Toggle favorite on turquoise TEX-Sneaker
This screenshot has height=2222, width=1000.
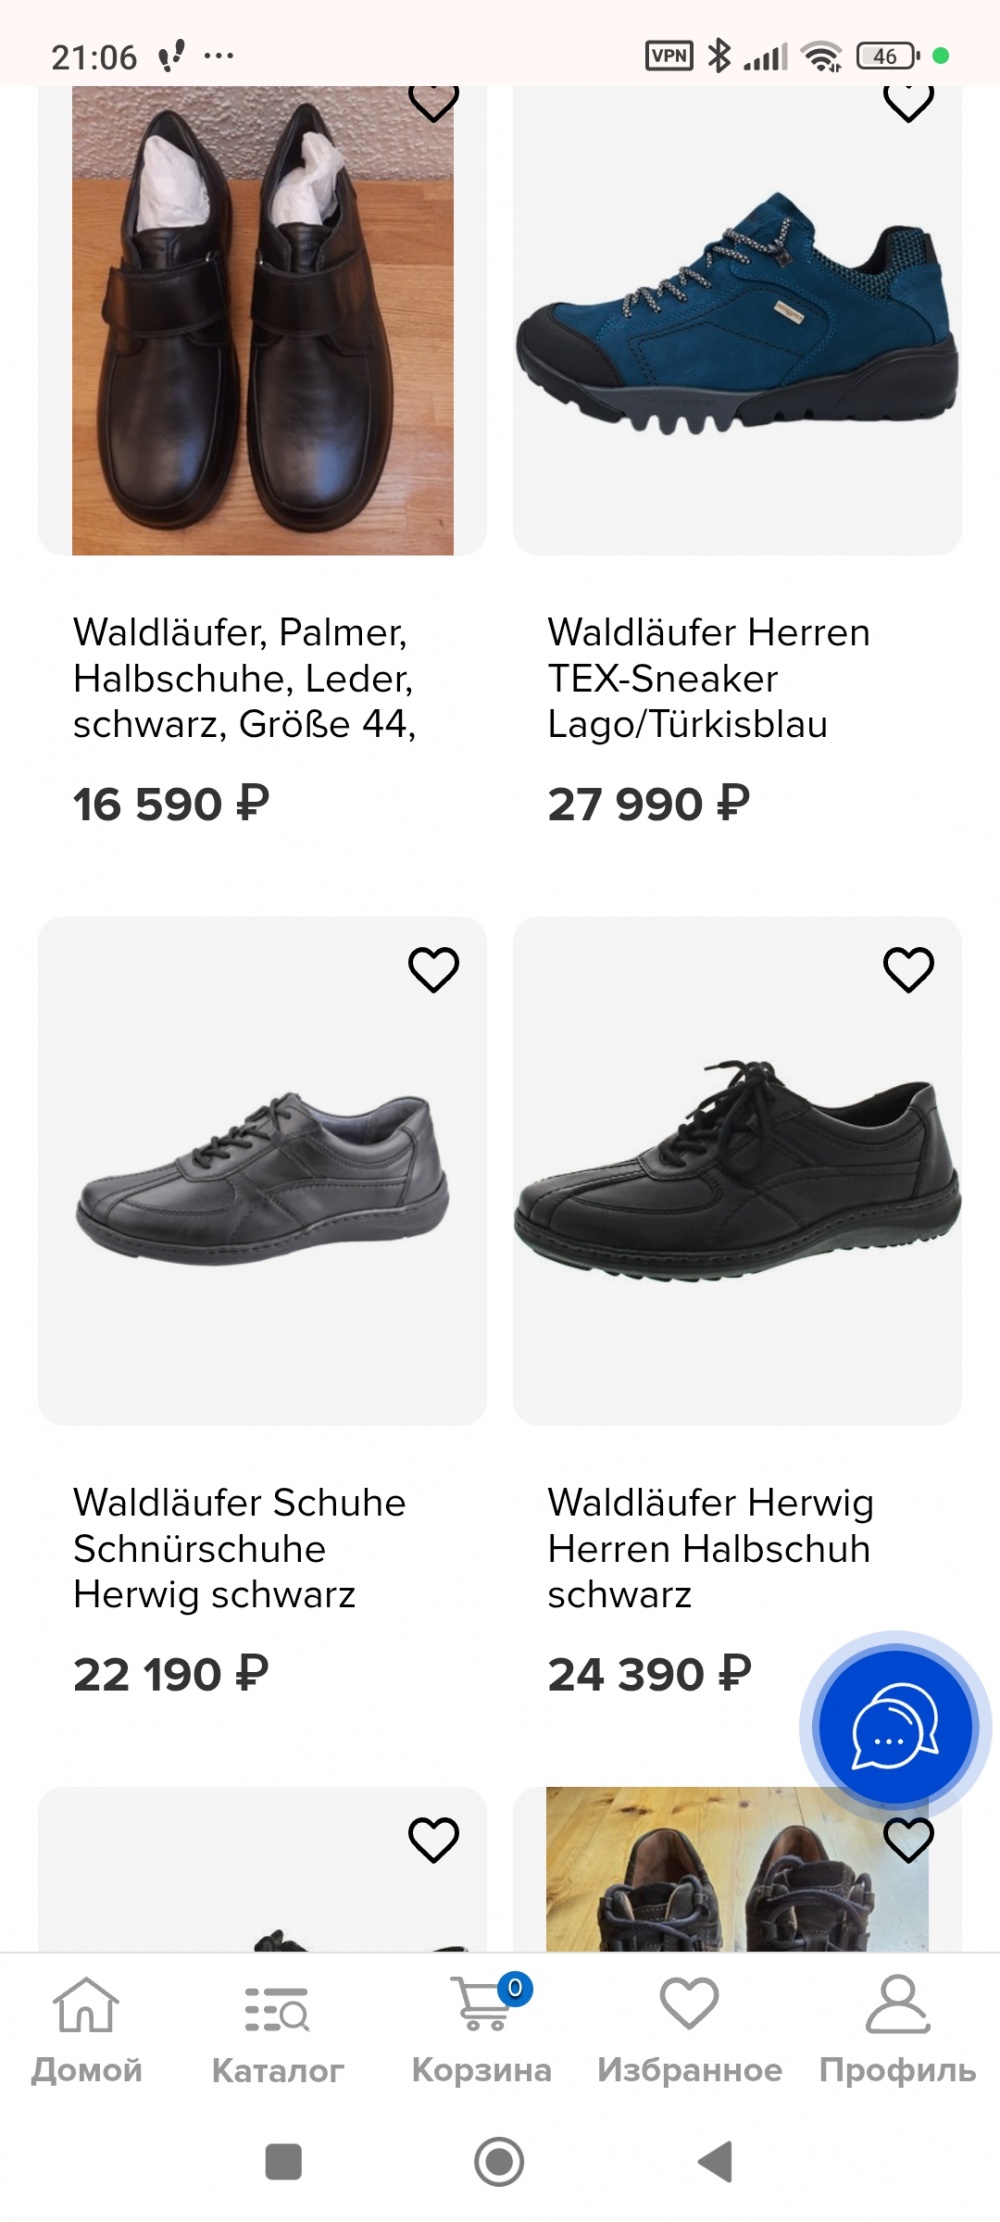(908, 102)
